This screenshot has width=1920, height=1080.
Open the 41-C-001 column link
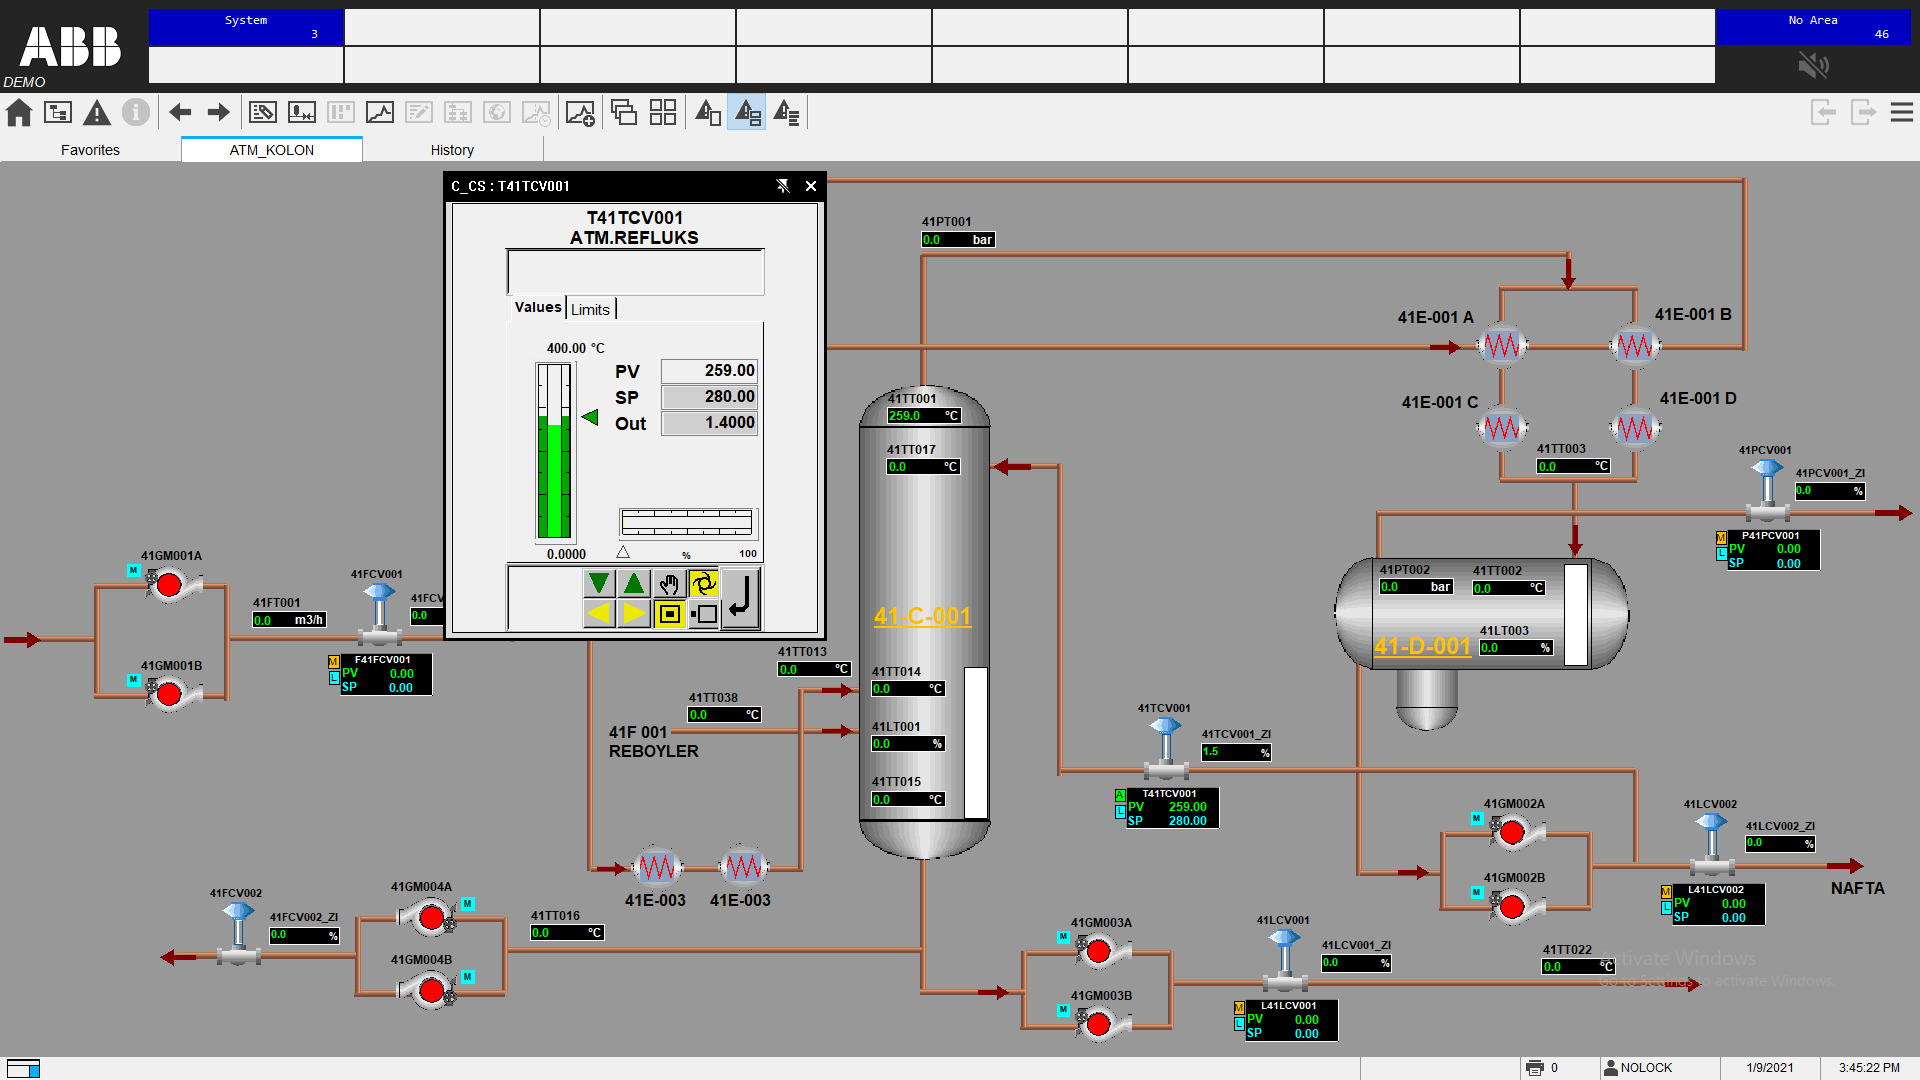pyautogui.click(x=922, y=616)
